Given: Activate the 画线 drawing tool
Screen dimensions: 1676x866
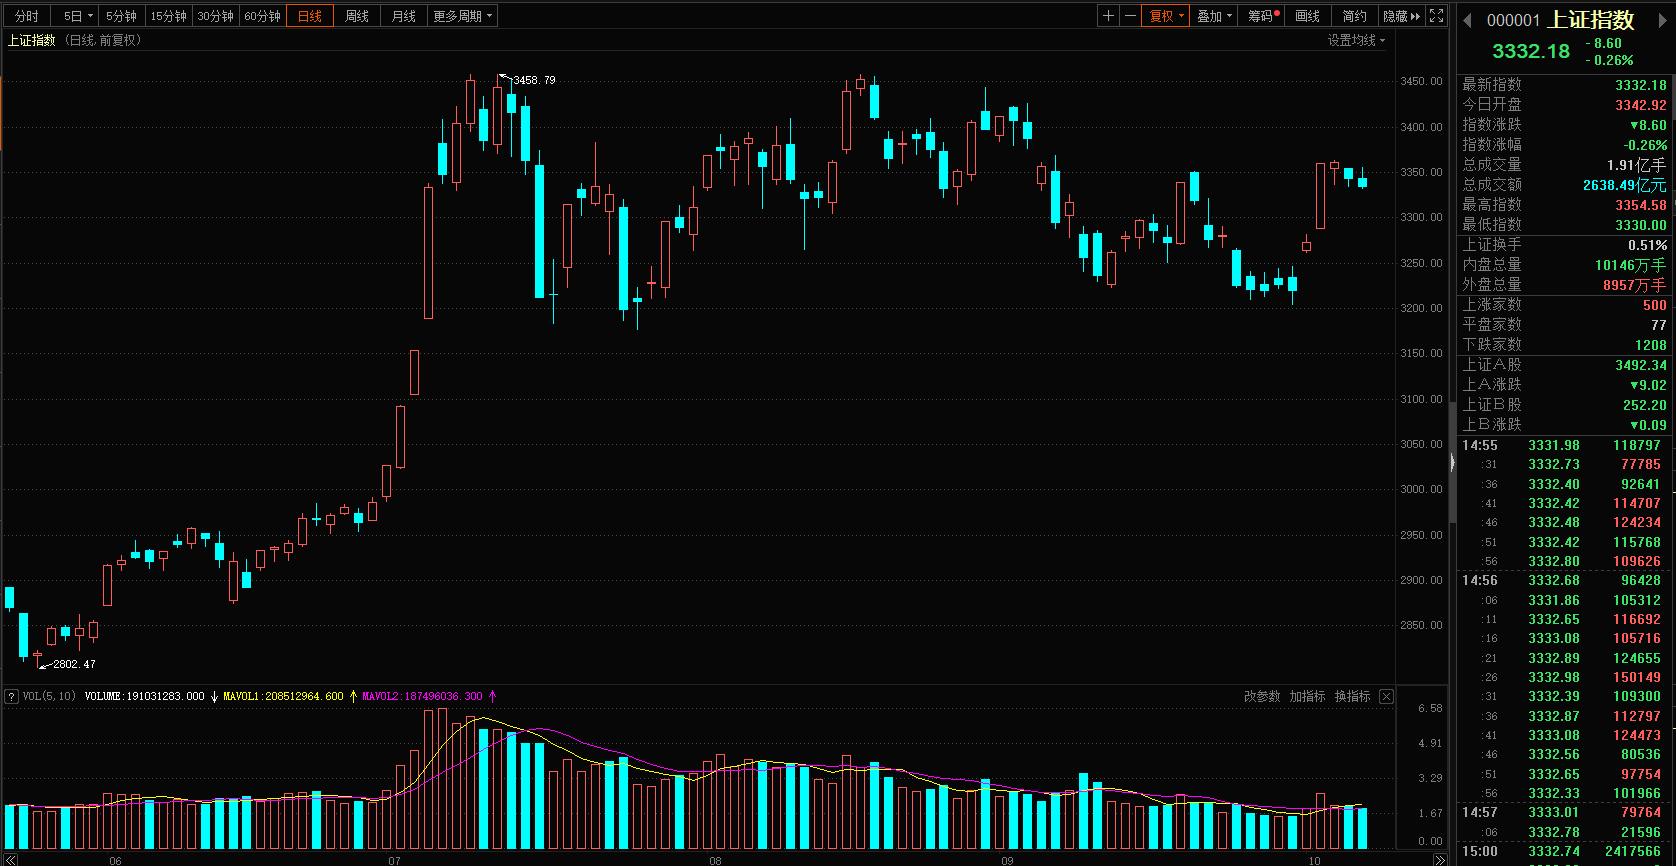Looking at the screenshot, I should tap(1308, 16).
